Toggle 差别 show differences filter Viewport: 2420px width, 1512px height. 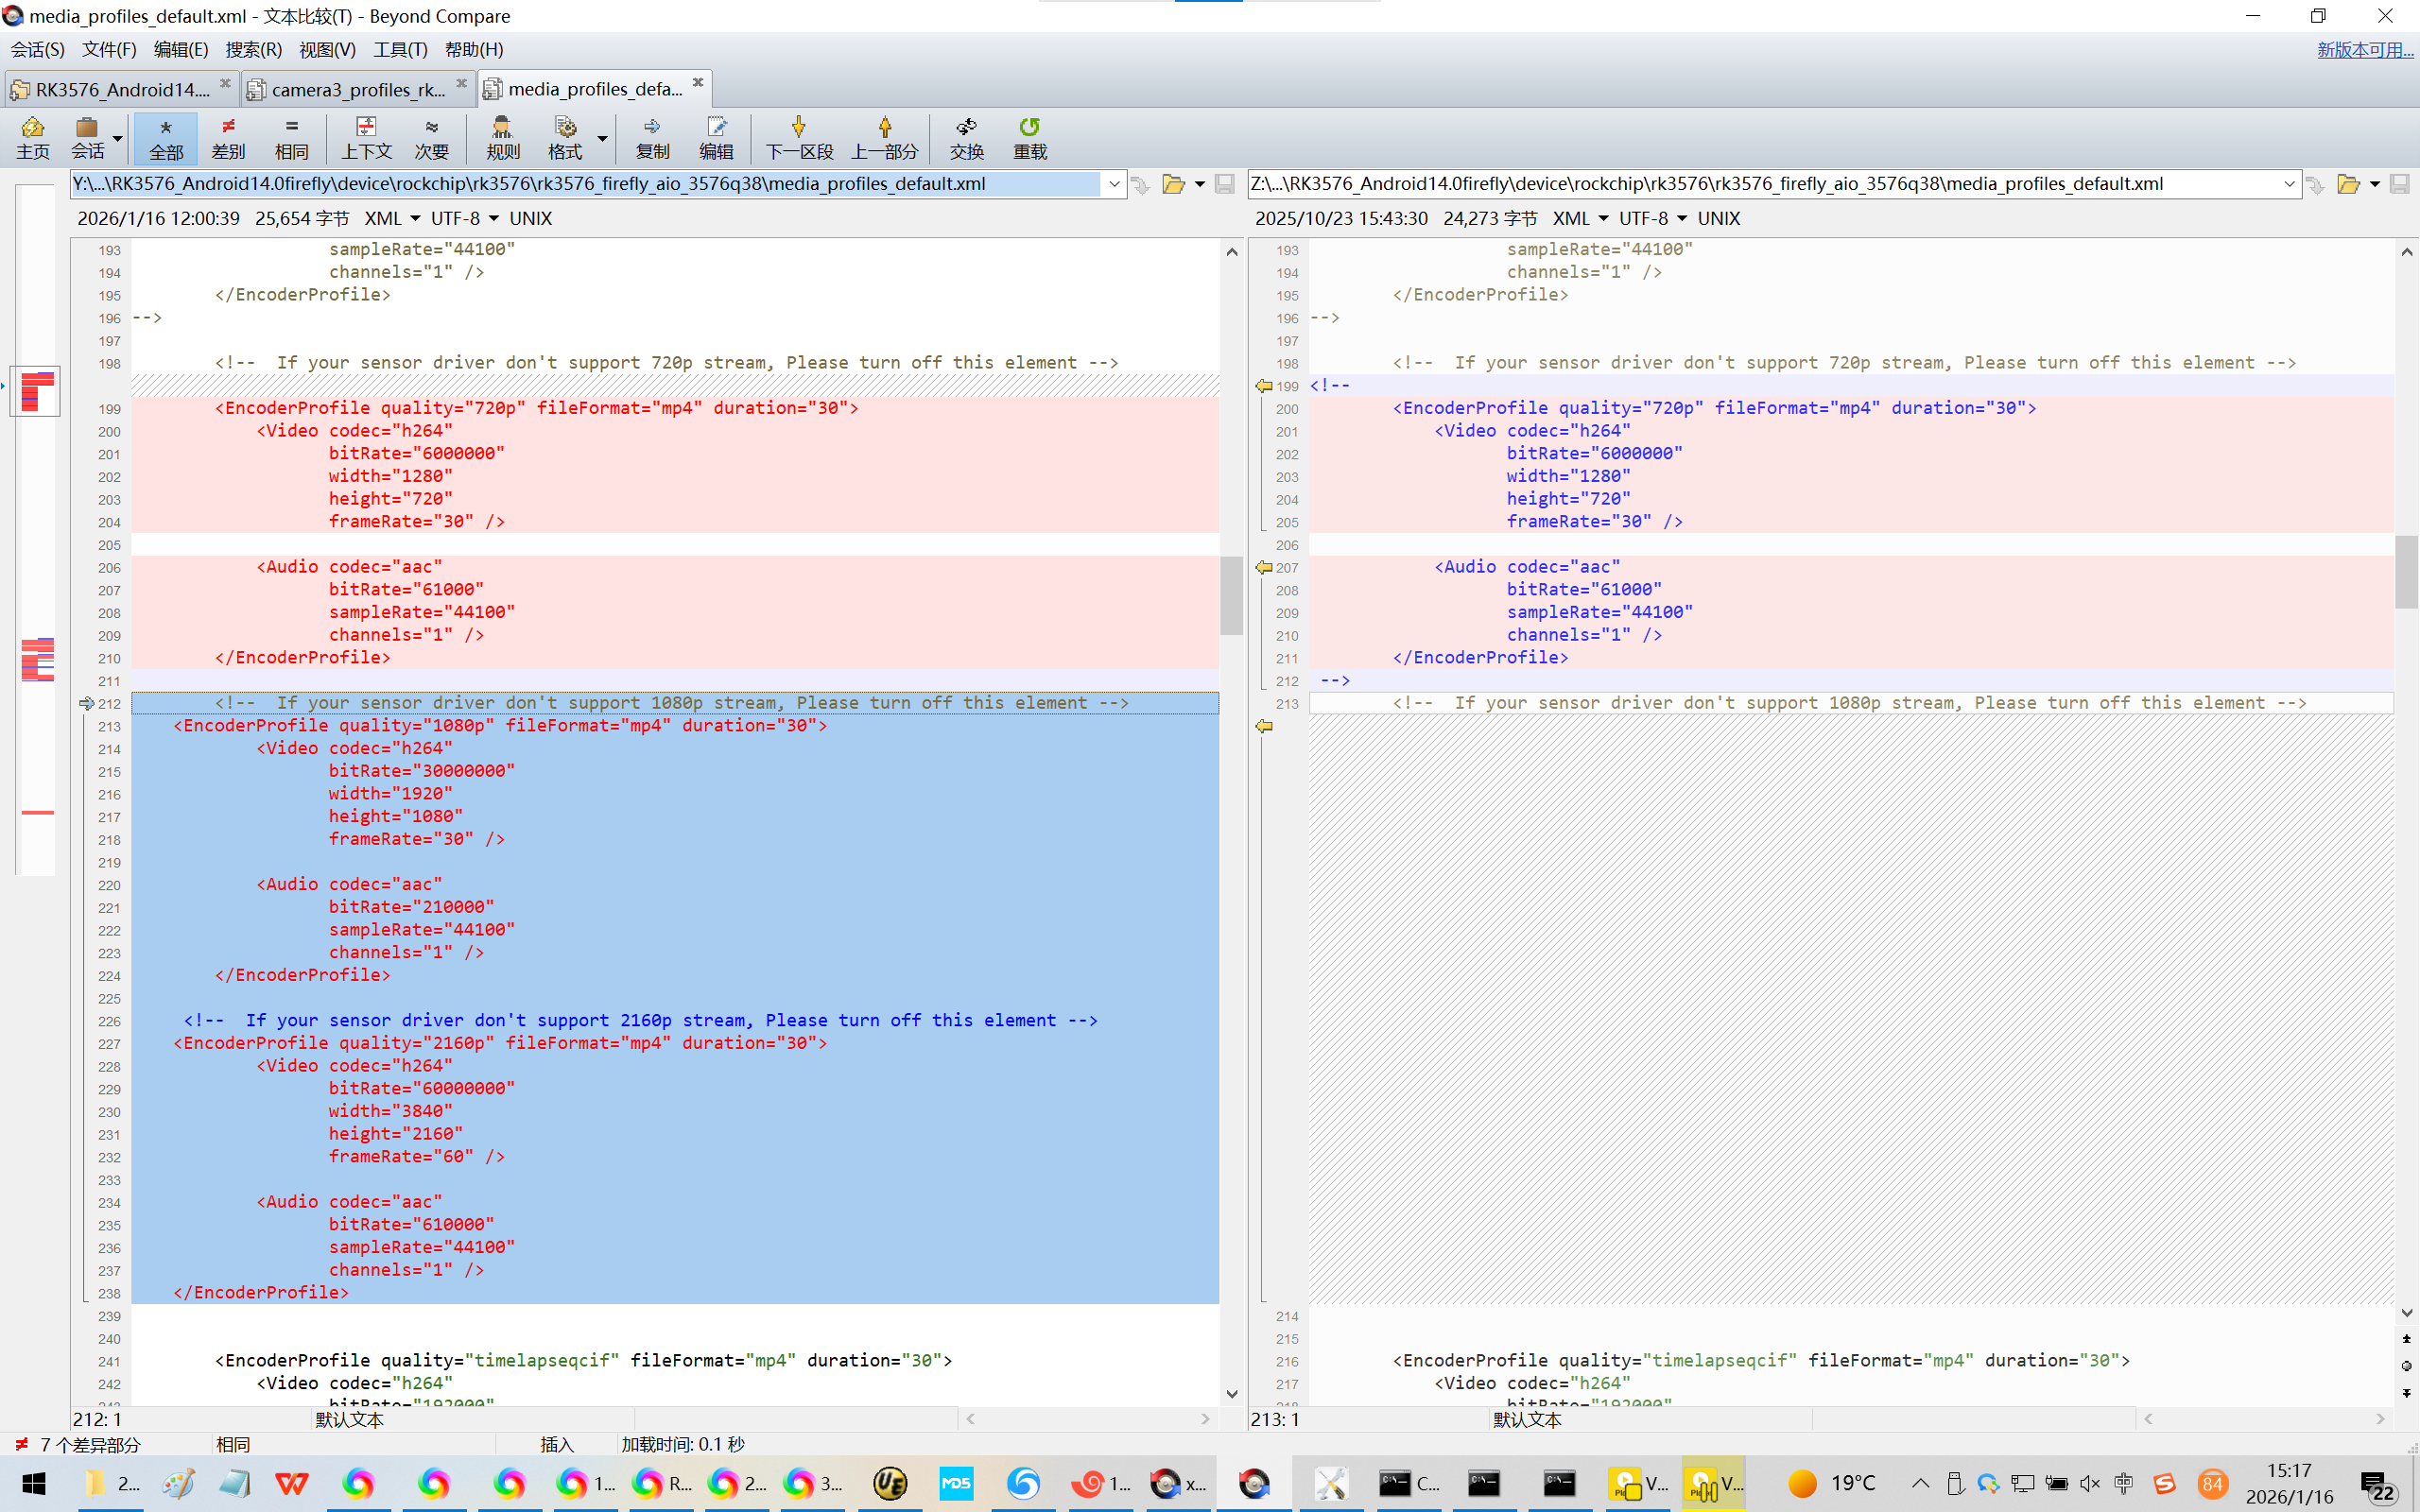coord(228,137)
